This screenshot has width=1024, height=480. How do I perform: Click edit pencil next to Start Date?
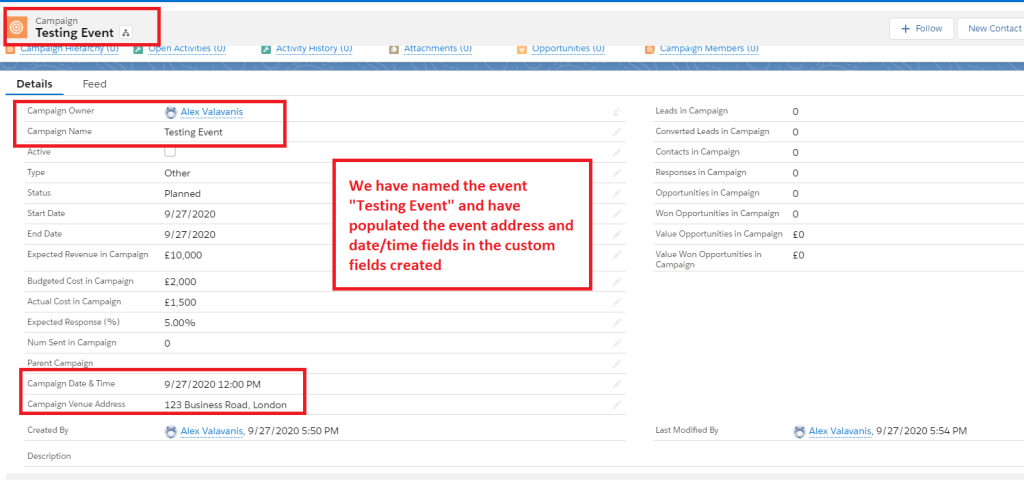click(617, 214)
